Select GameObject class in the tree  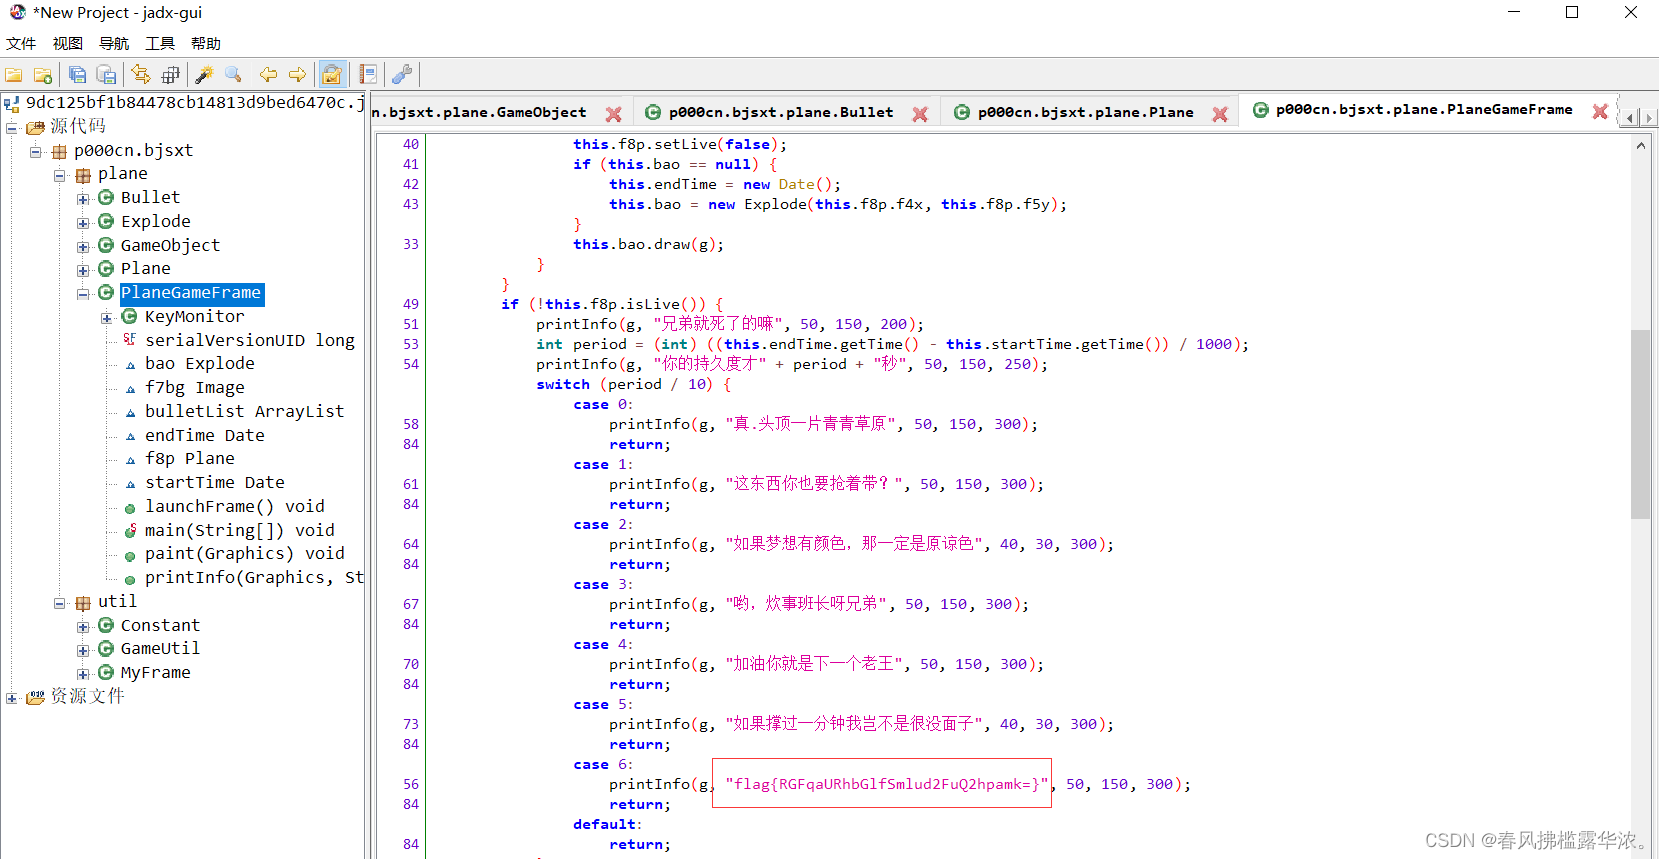(x=170, y=245)
